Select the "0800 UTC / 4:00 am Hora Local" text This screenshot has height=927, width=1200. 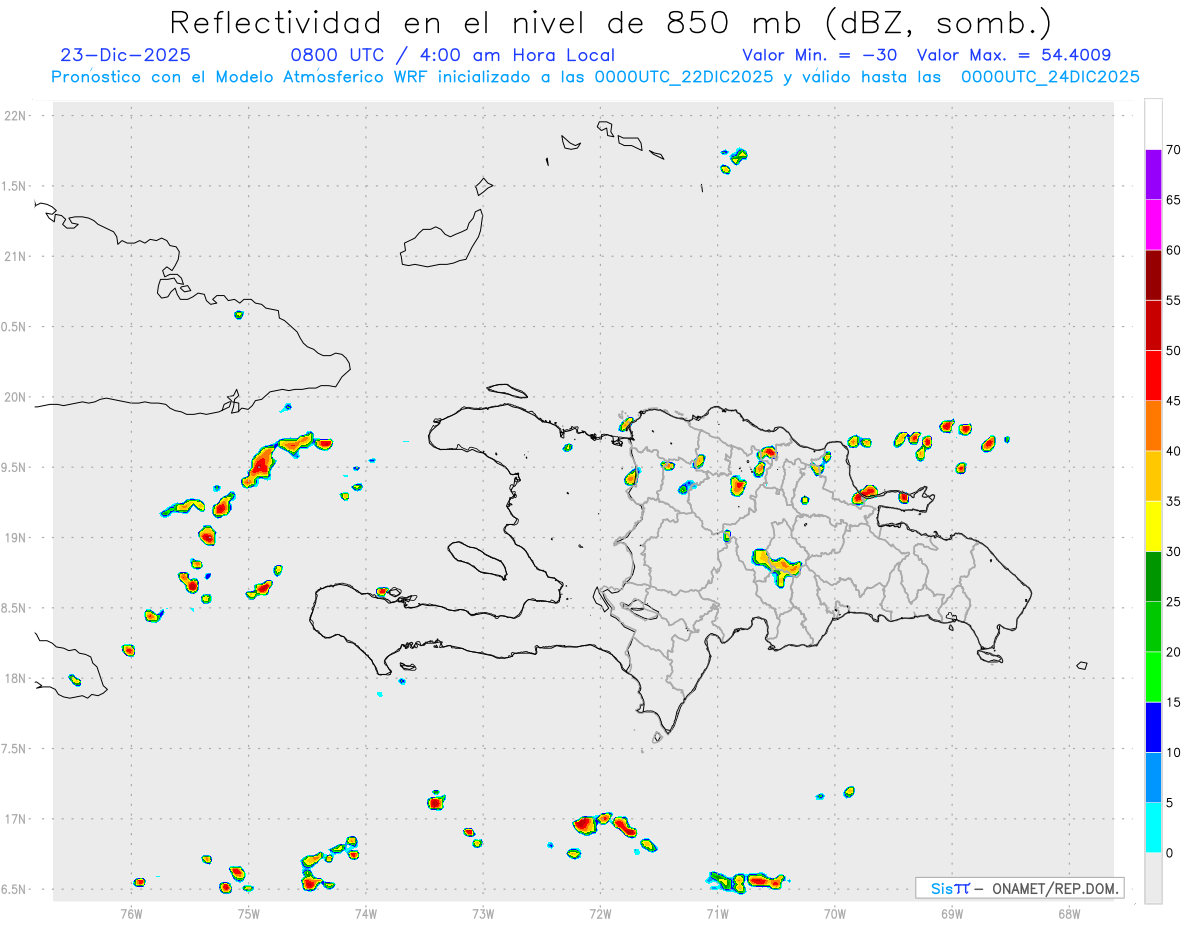(x=453, y=55)
